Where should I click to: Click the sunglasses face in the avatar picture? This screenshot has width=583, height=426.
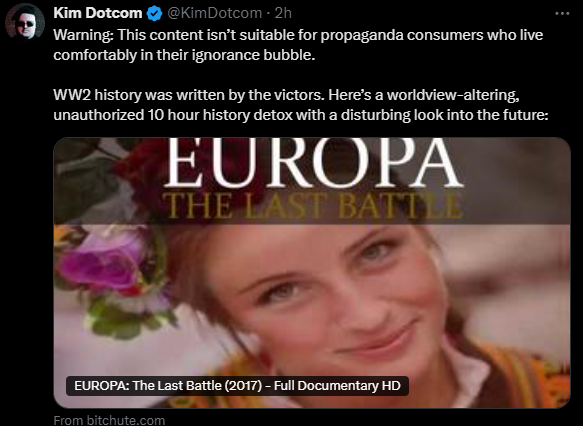tap(25, 26)
